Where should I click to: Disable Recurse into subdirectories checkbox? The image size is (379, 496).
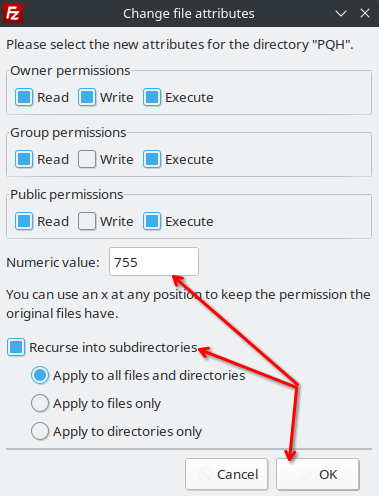[16, 347]
